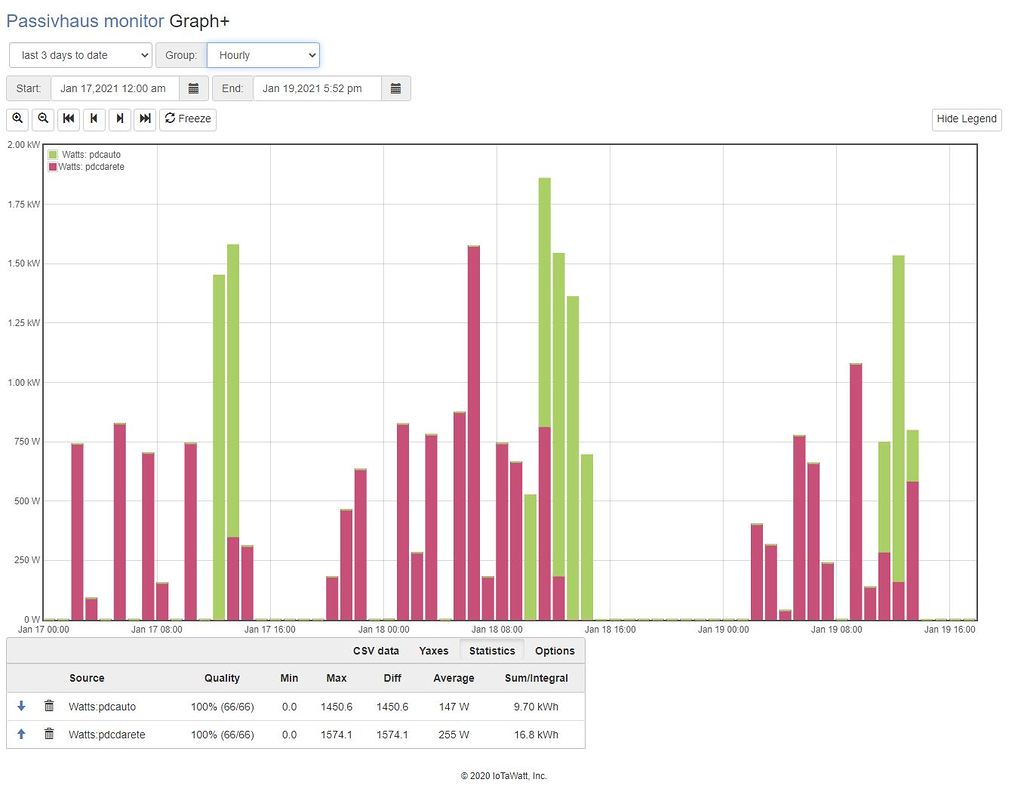Image resolution: width=1024 pixels, height=800 pixels.
Task: Switch to the CSV data tab
Action: point(375,651)
